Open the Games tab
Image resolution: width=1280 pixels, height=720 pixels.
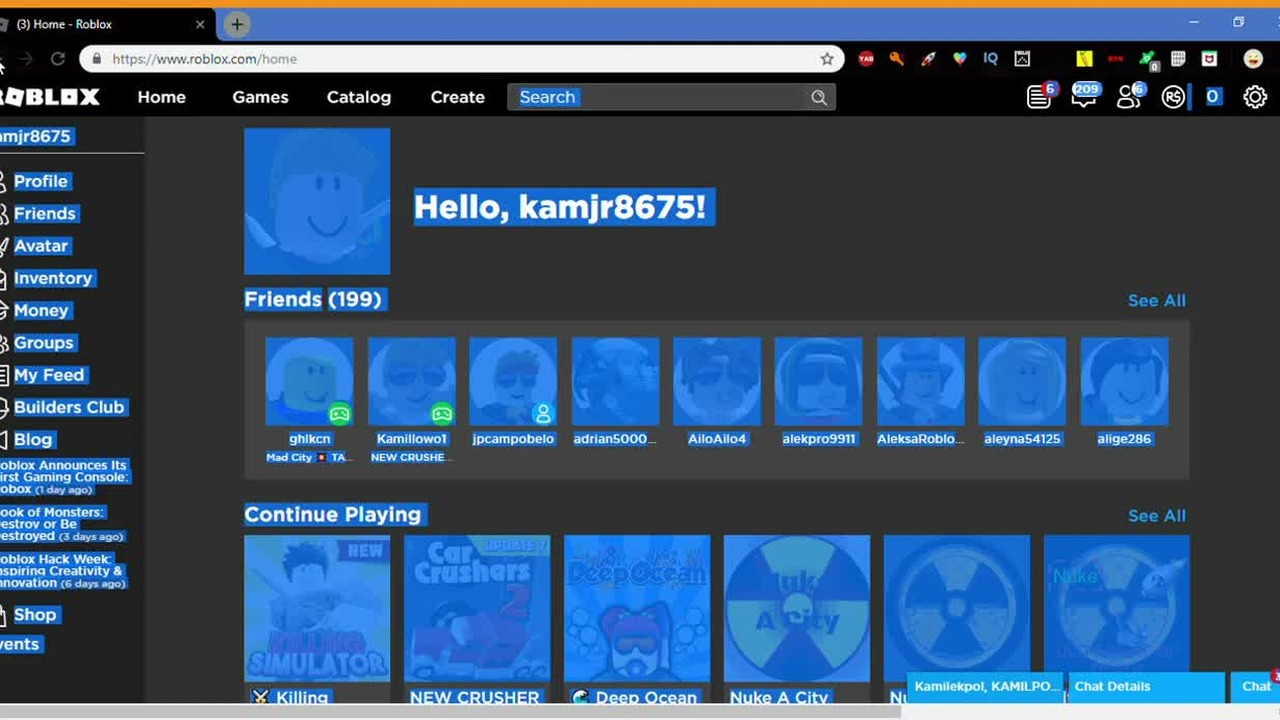pos(260,97)
